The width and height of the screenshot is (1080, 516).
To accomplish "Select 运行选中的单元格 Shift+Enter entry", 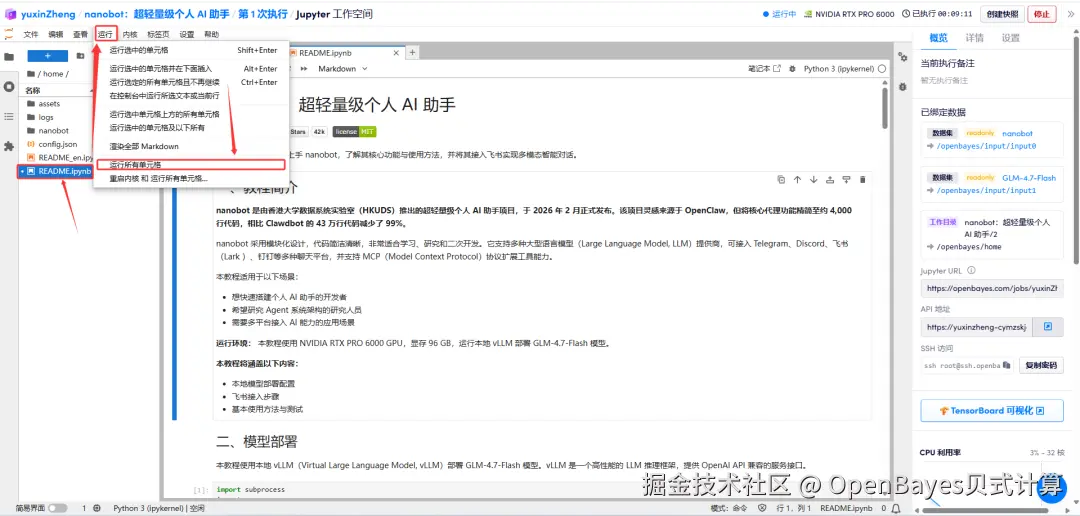I will coord(190,50).
